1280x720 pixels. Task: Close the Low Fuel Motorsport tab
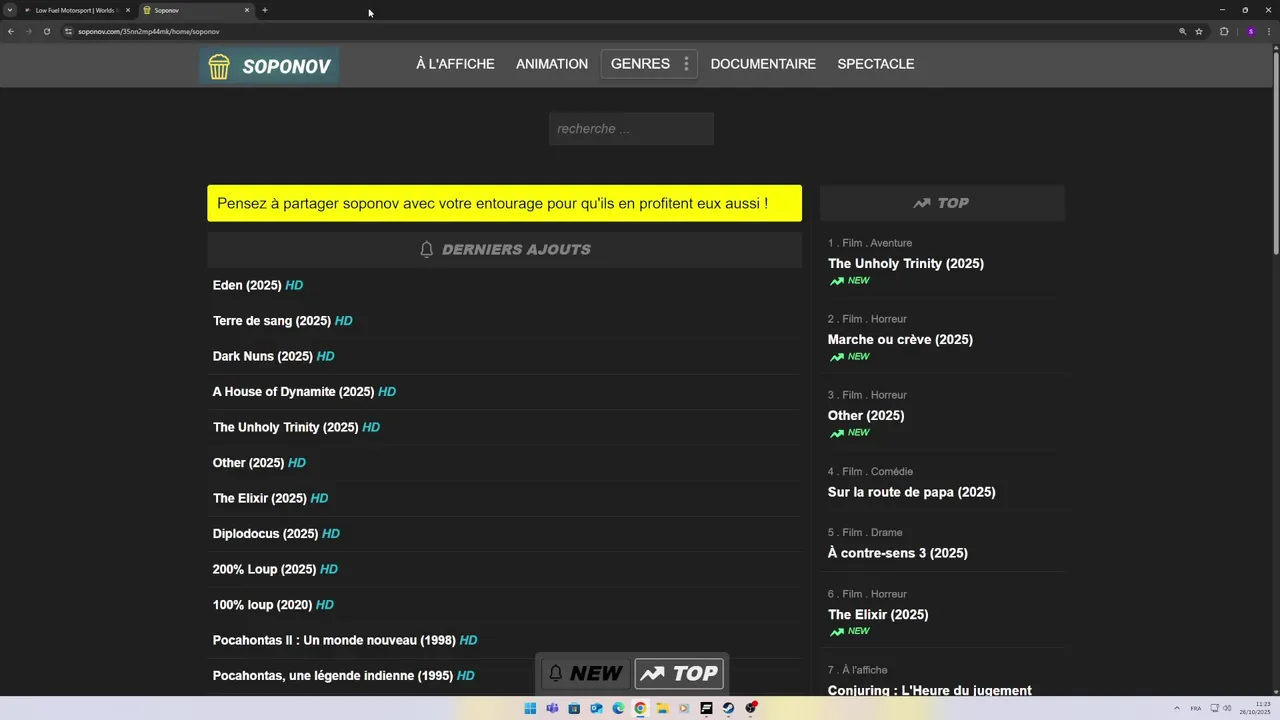(128, 10)
